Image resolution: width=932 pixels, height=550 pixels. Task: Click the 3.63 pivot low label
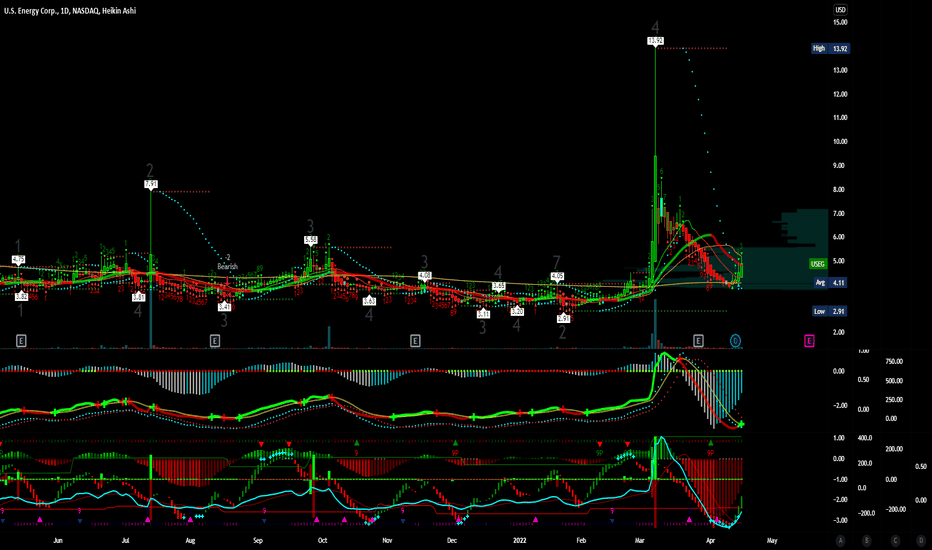369,301
